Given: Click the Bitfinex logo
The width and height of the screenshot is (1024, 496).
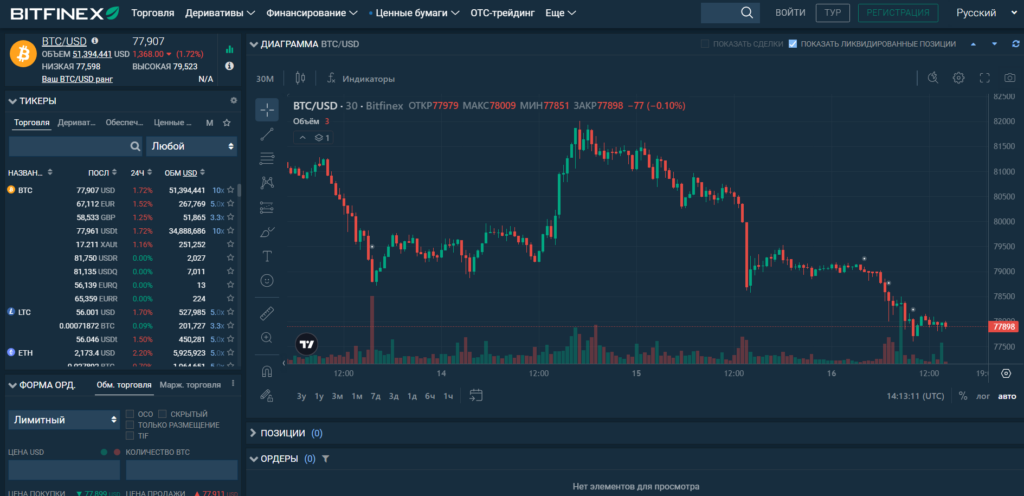Looking at the screenshot, I should coord(65,13).
